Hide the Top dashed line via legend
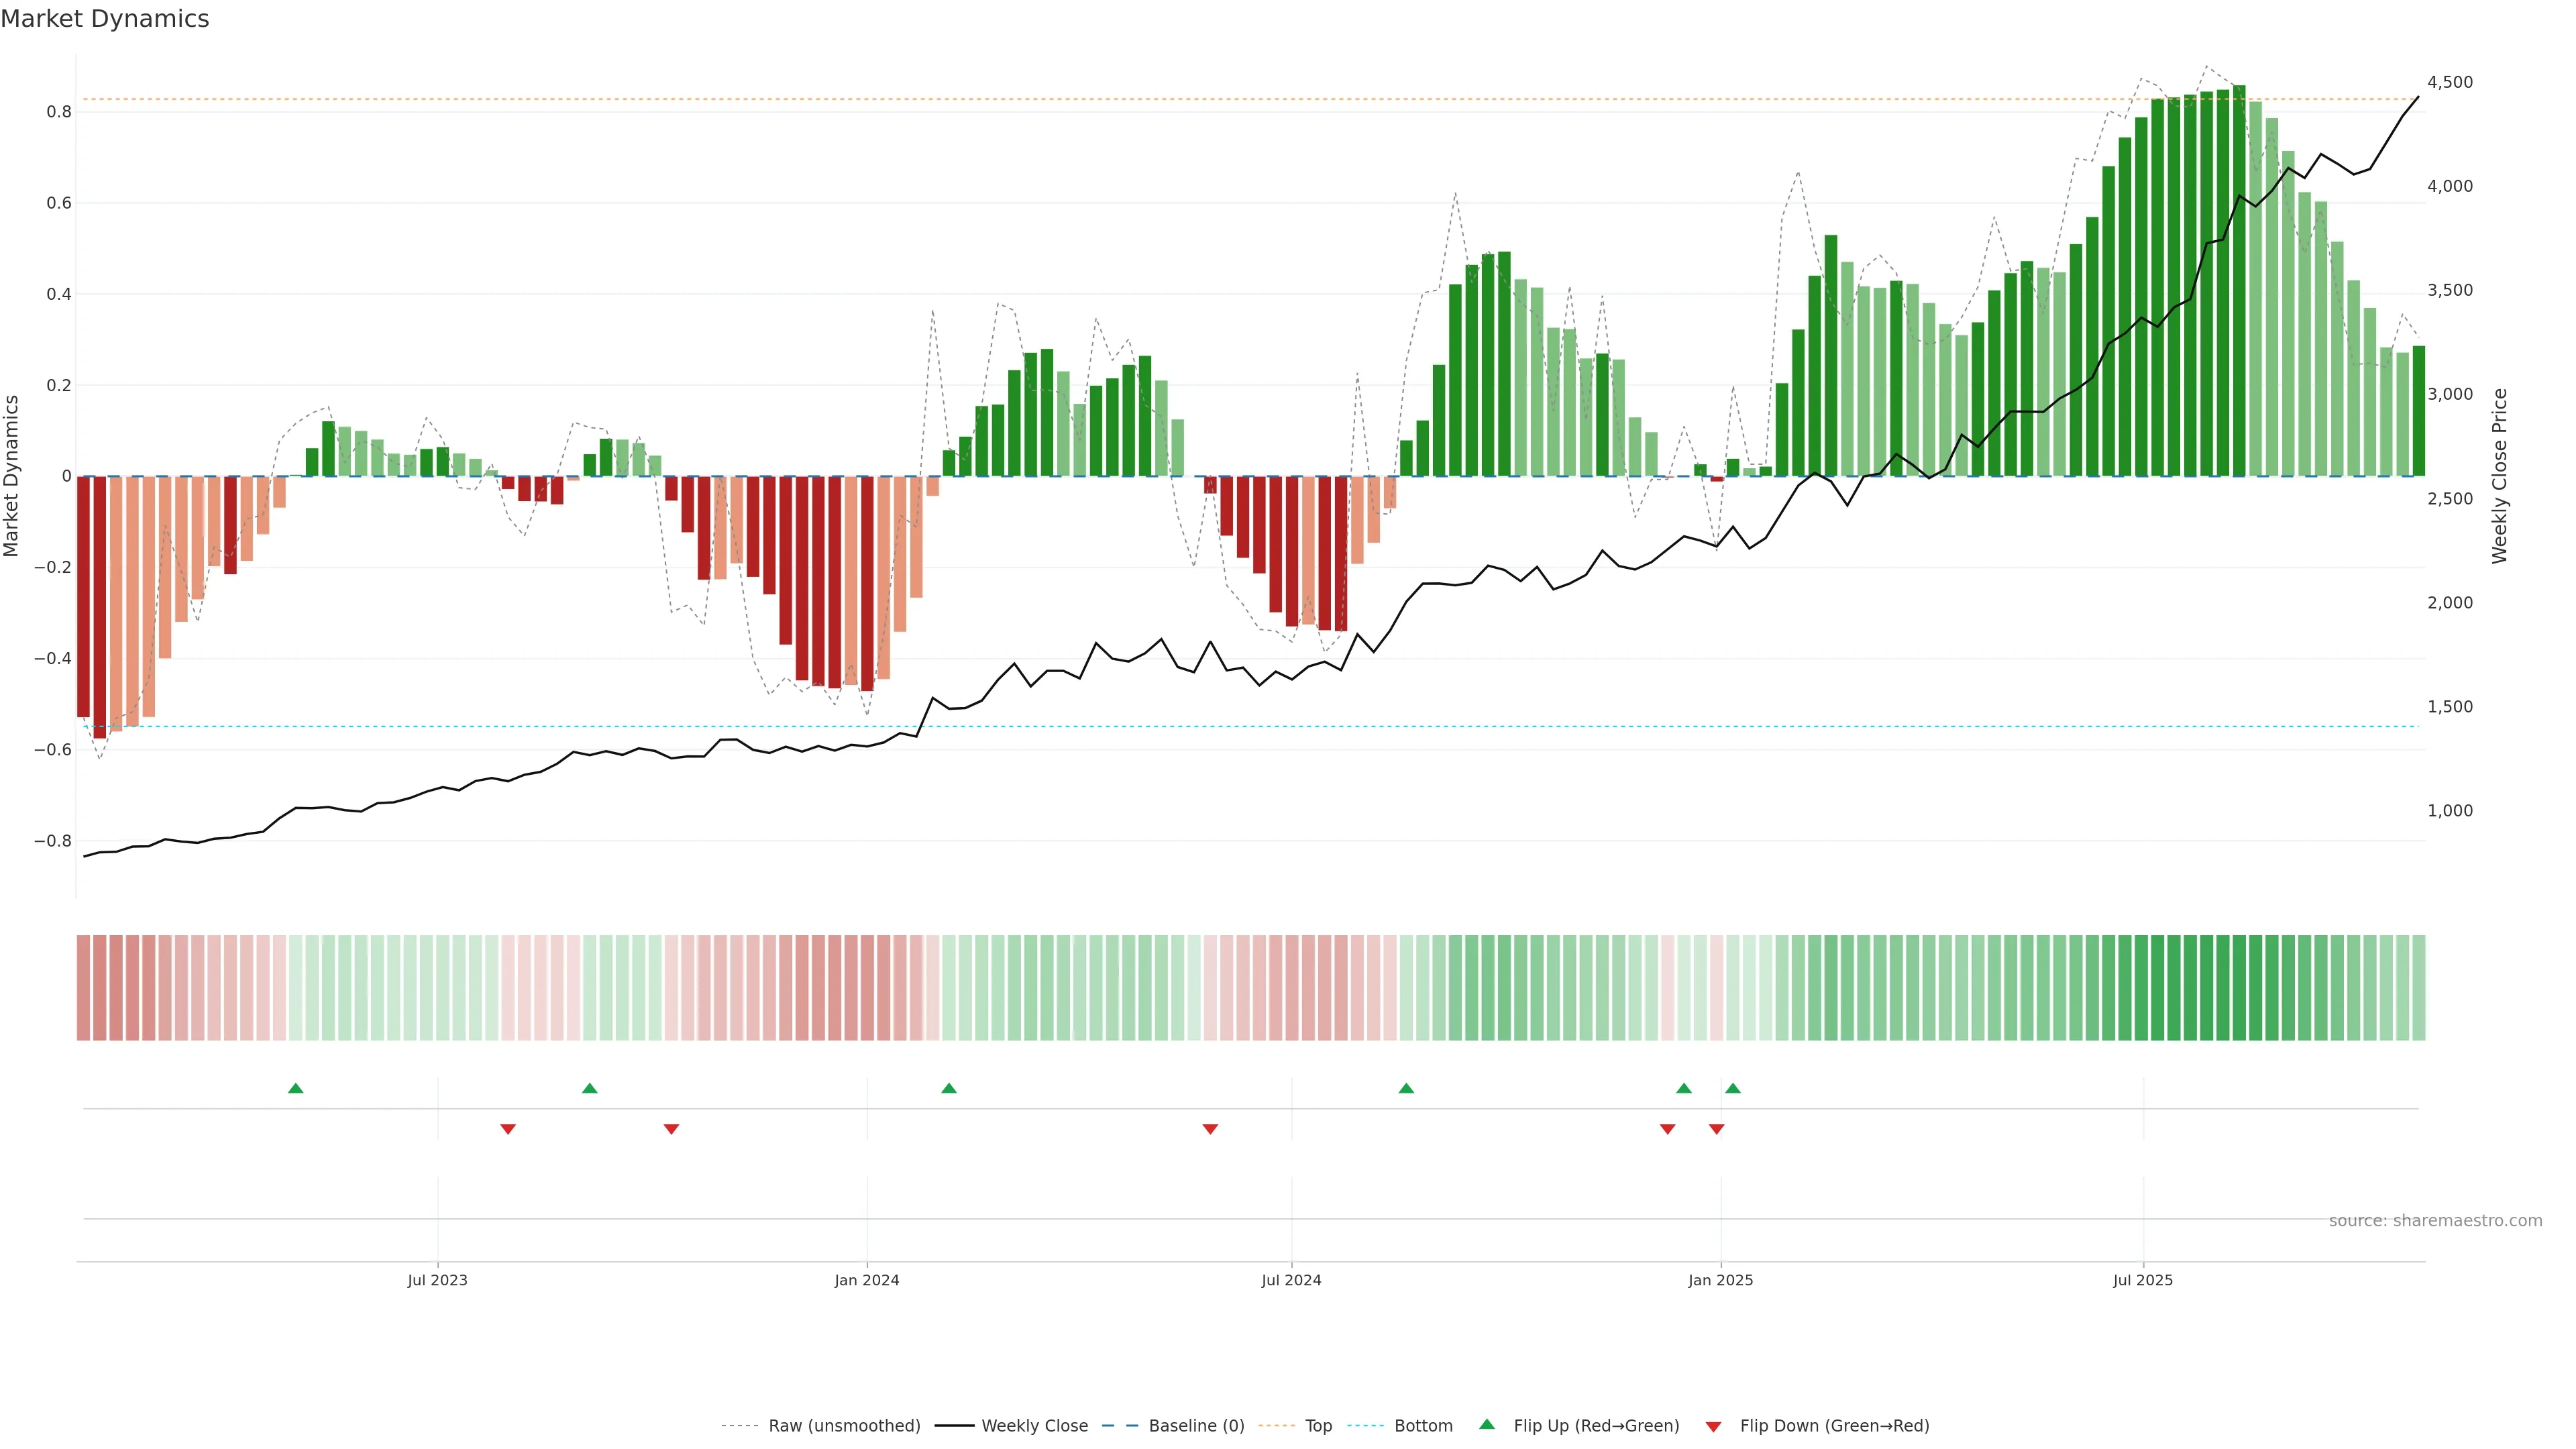This screenshot has height=1449, width=2576. 1318,1425
